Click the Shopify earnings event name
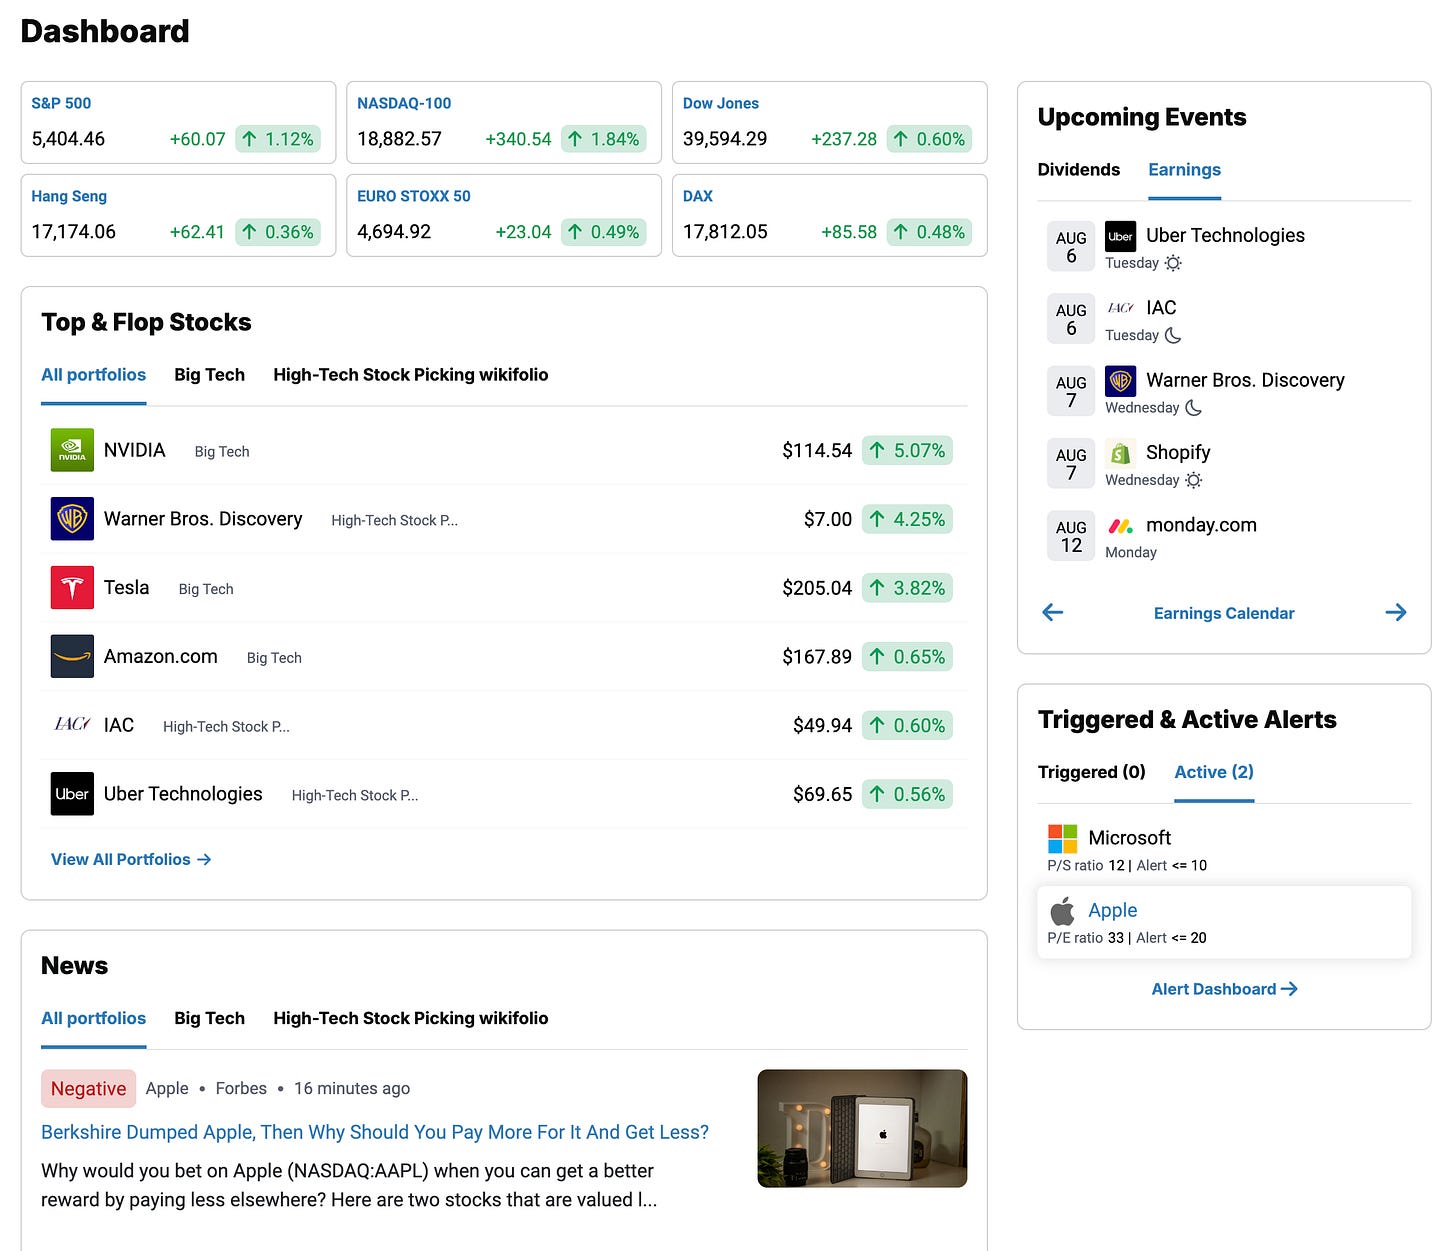This screenshot has width=1456, height=1251. [1178, 452]
